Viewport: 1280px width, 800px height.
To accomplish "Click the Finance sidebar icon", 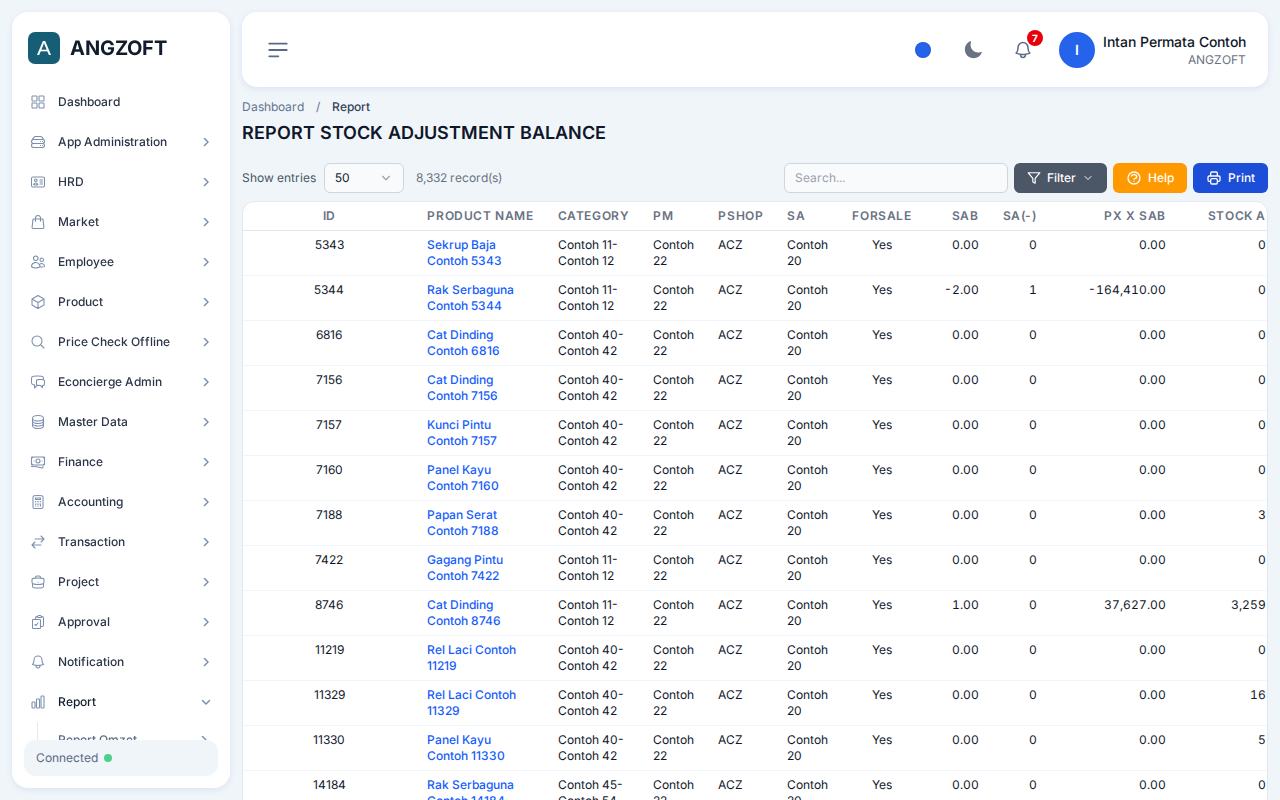I will (38, 462).
